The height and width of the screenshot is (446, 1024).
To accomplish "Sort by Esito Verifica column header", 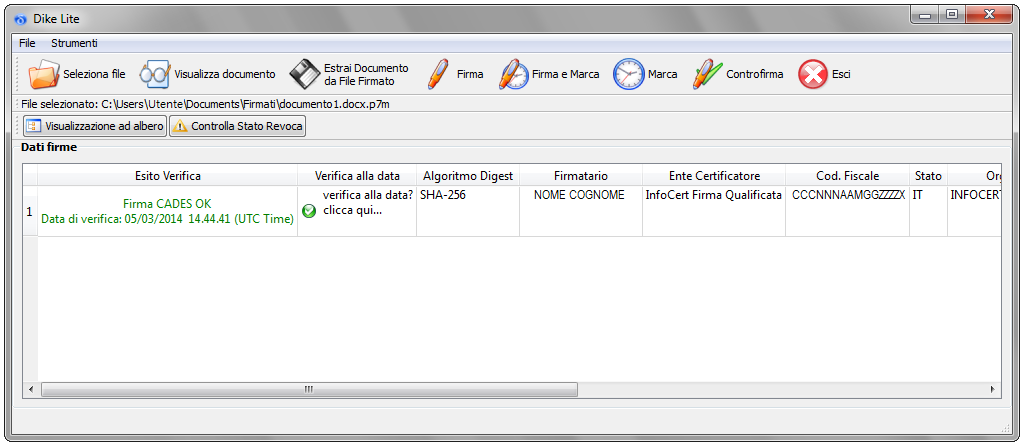I will click(x=168, y=176).
